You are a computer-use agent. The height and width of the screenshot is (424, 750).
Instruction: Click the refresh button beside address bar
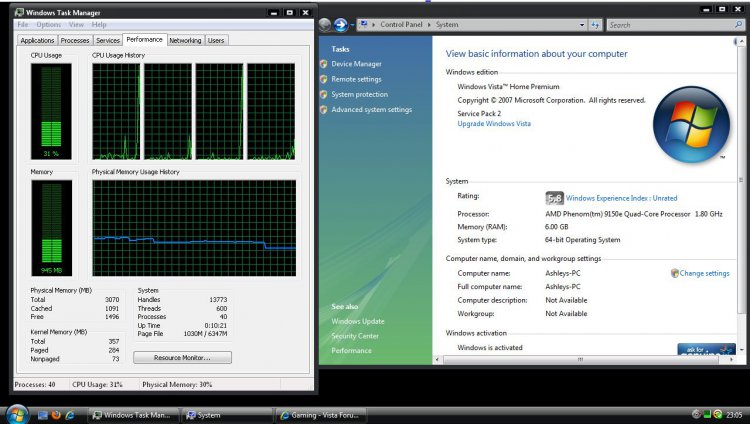[x=595, y=25]
